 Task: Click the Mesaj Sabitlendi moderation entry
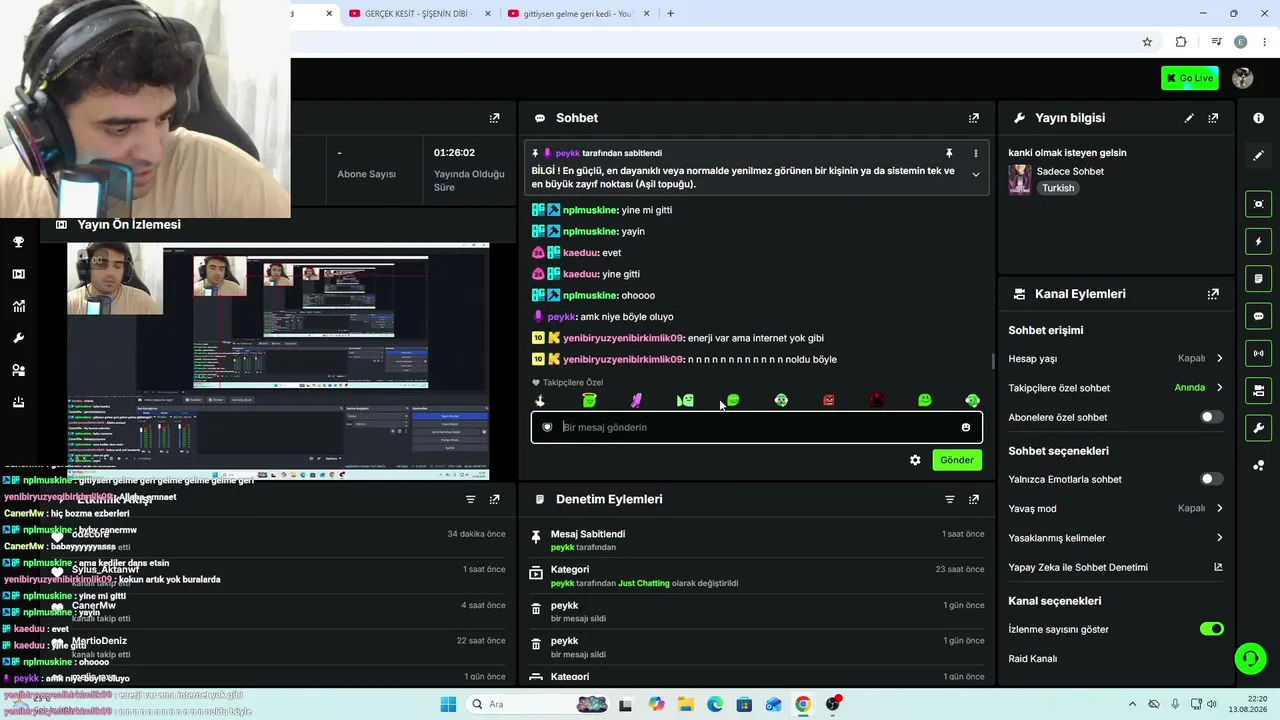tap(757, 540)
